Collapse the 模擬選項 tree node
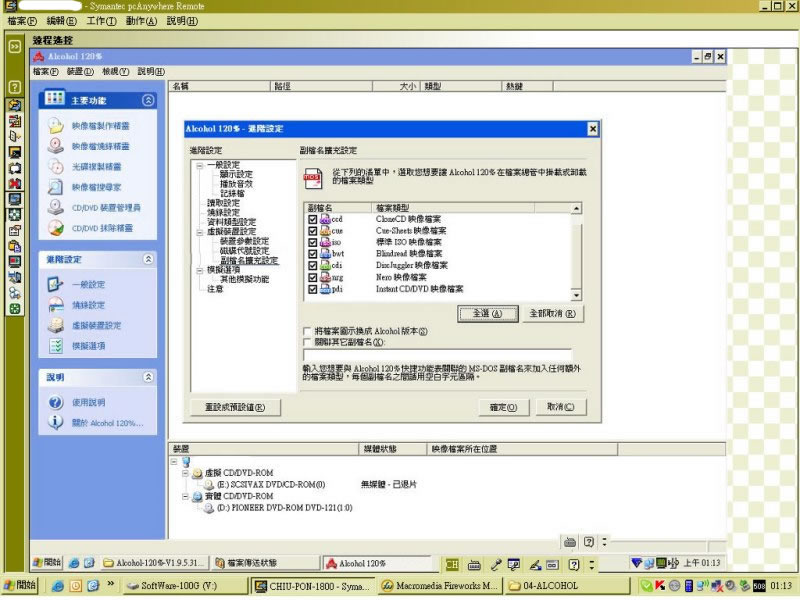The height and width of the screenshot is (600, 800). (x=199, y=270)
